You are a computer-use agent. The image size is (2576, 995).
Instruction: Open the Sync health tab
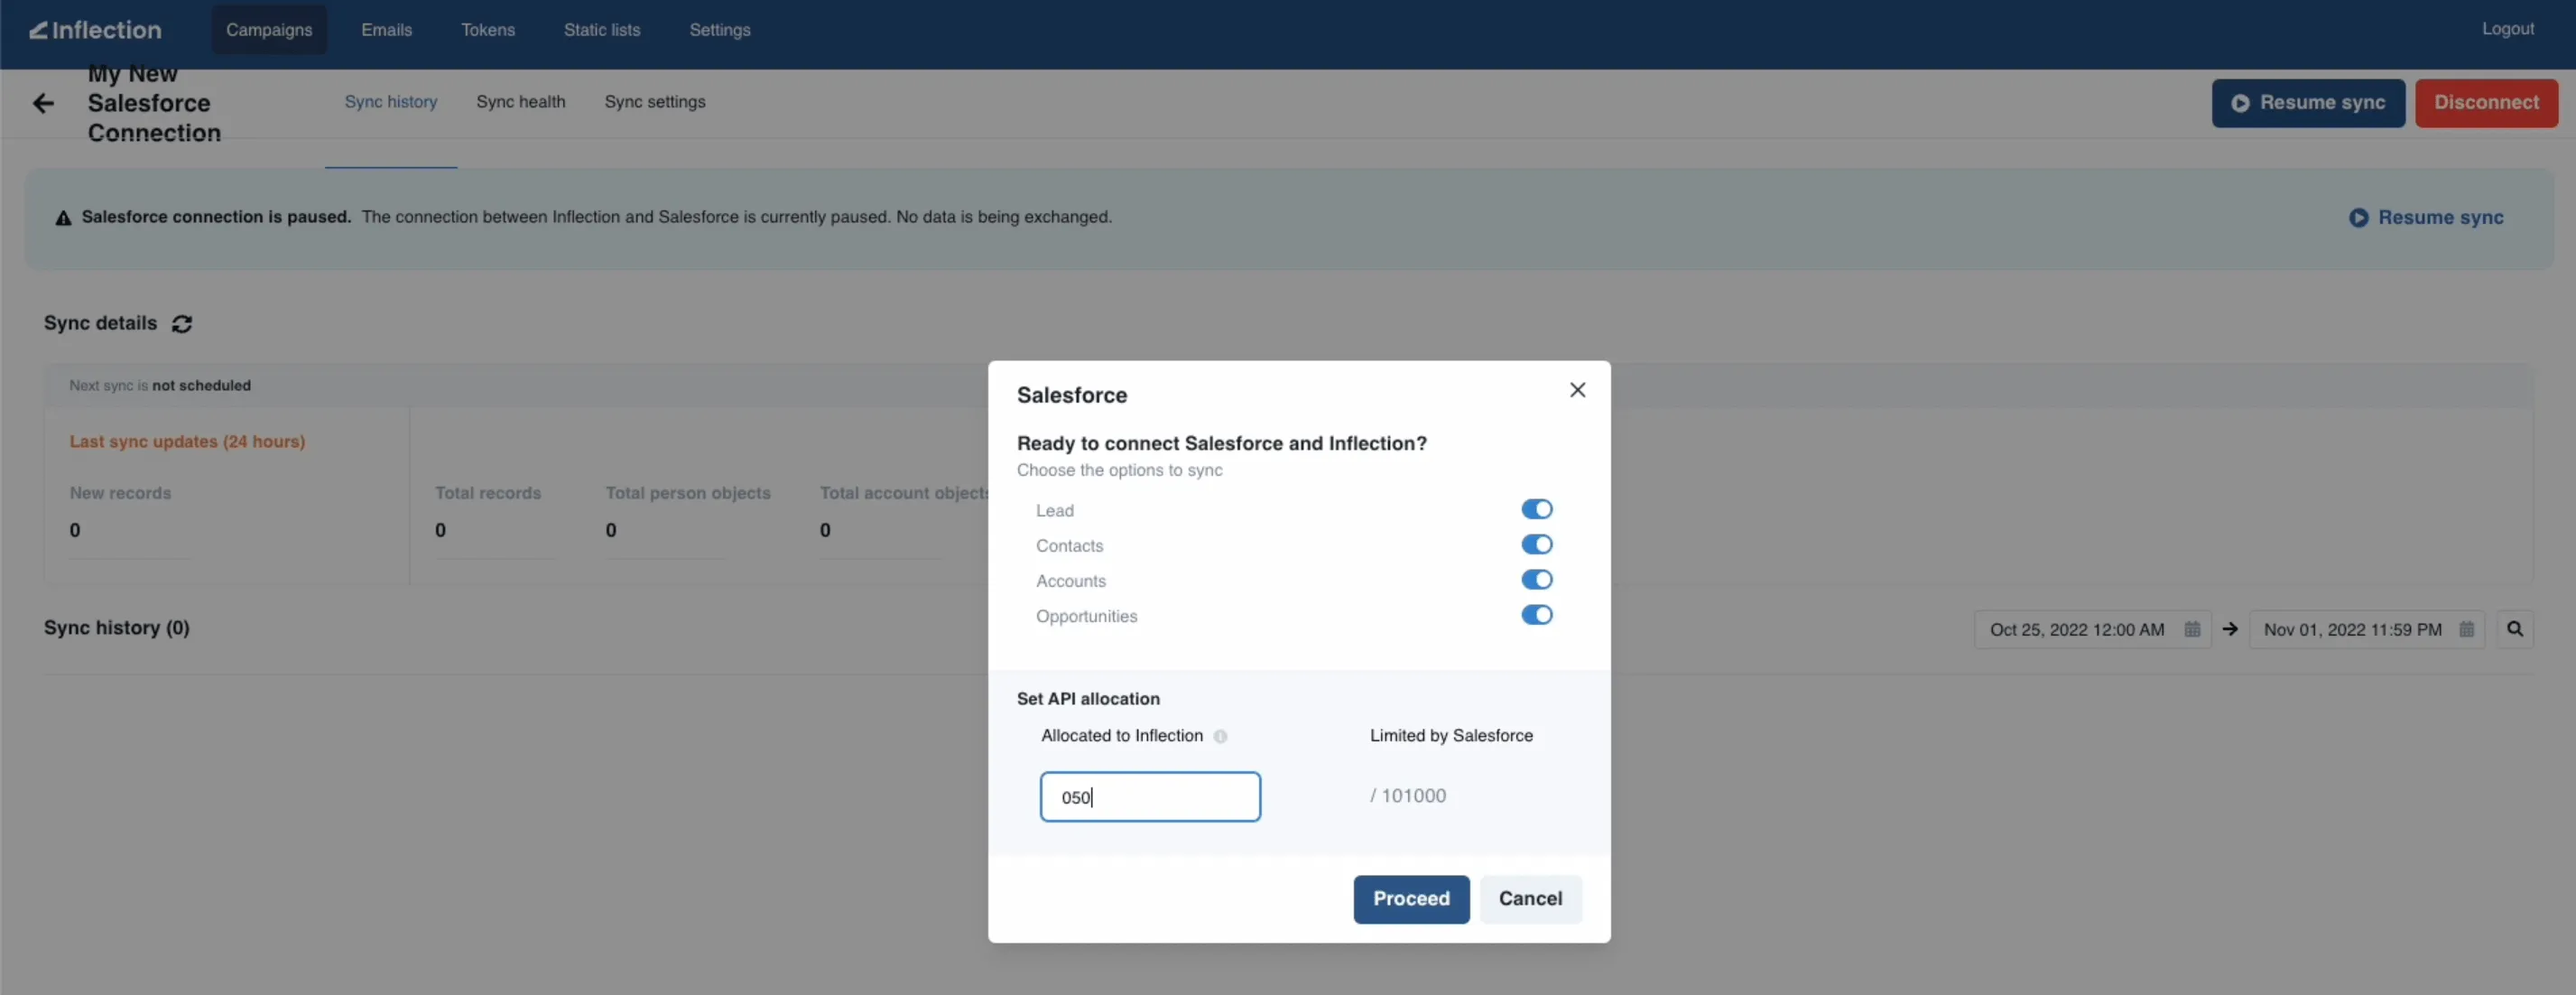coord(520,102)
